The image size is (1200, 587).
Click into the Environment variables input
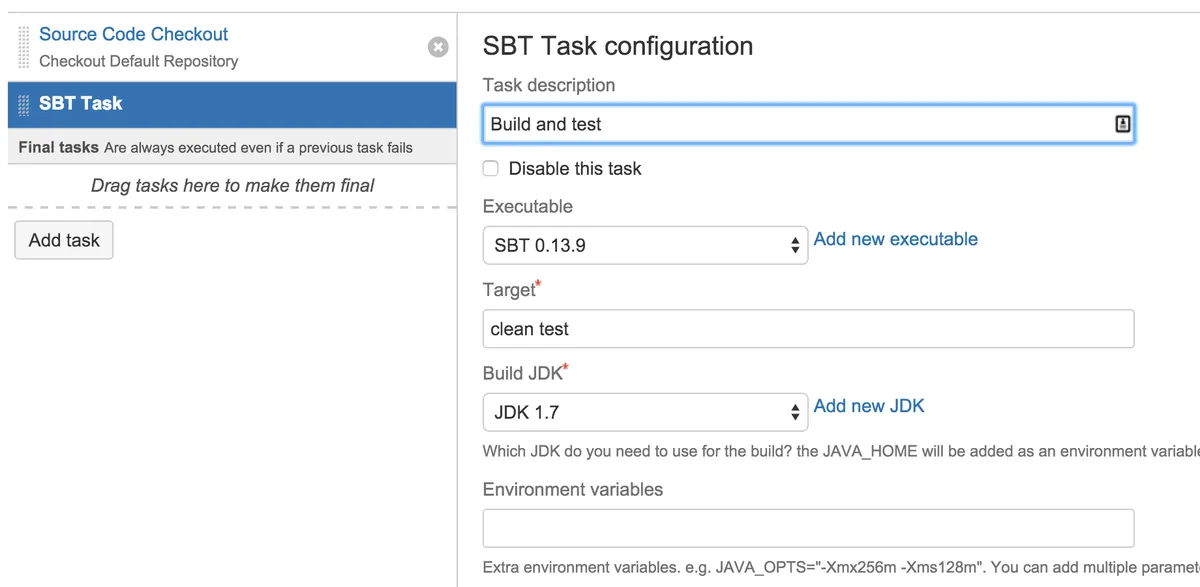(x=808, y=528)
